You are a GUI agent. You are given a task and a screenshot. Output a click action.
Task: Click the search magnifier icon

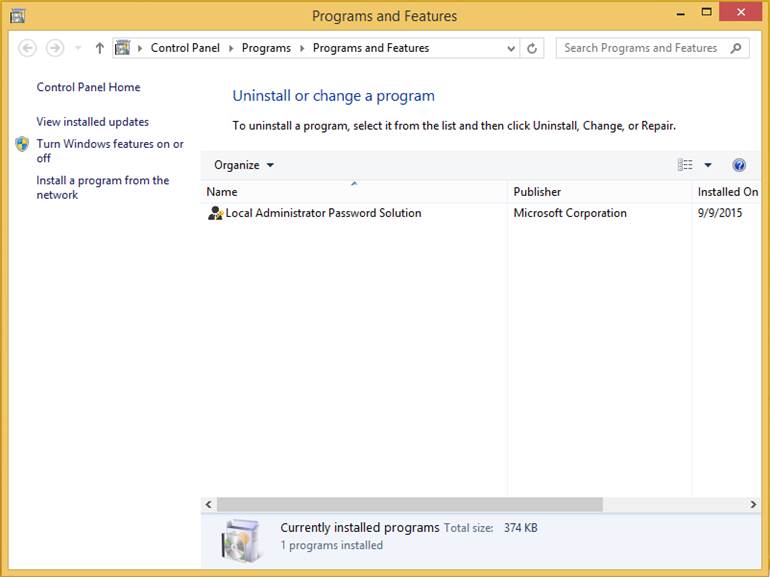(x=736, y=48)
